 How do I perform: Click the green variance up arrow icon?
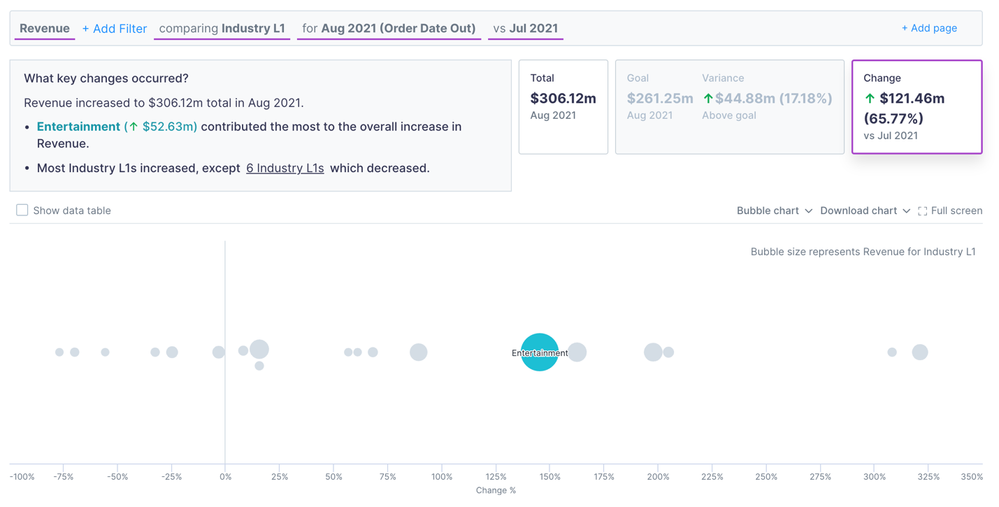[x=708, y=98]
